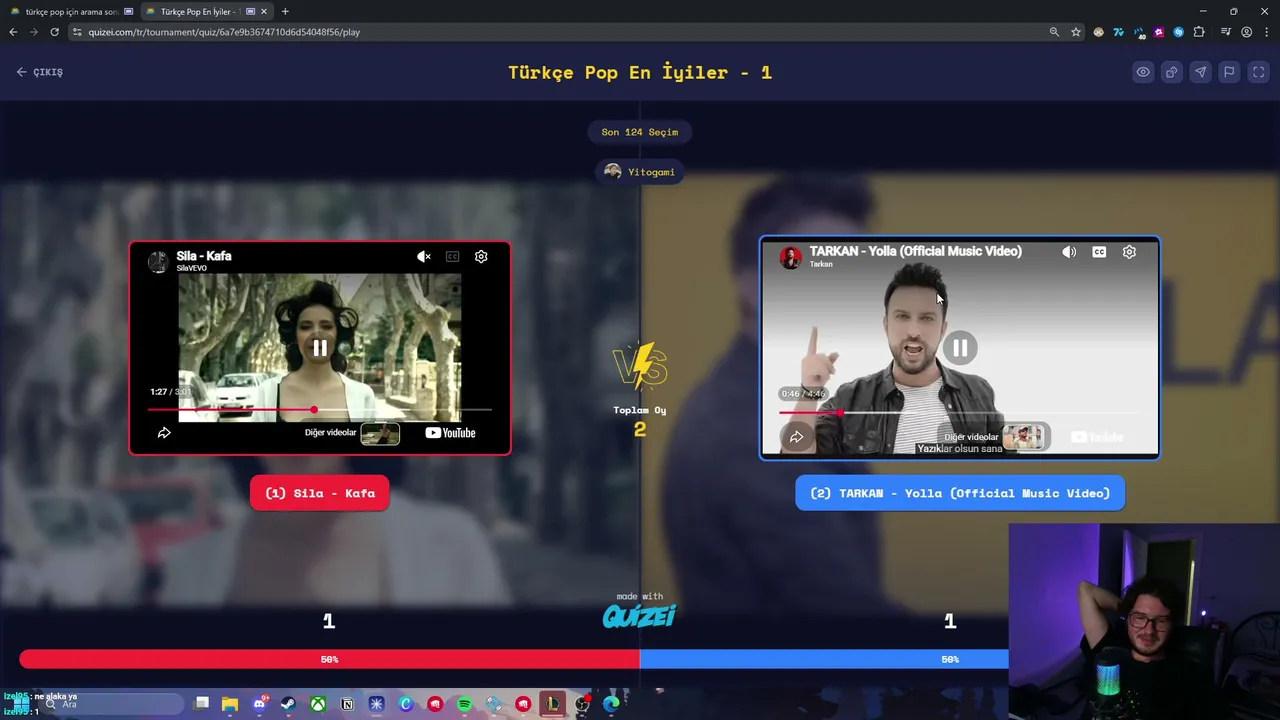
Task: Show more videos thumbnail on Sıla player
Action: pos(380,433)
